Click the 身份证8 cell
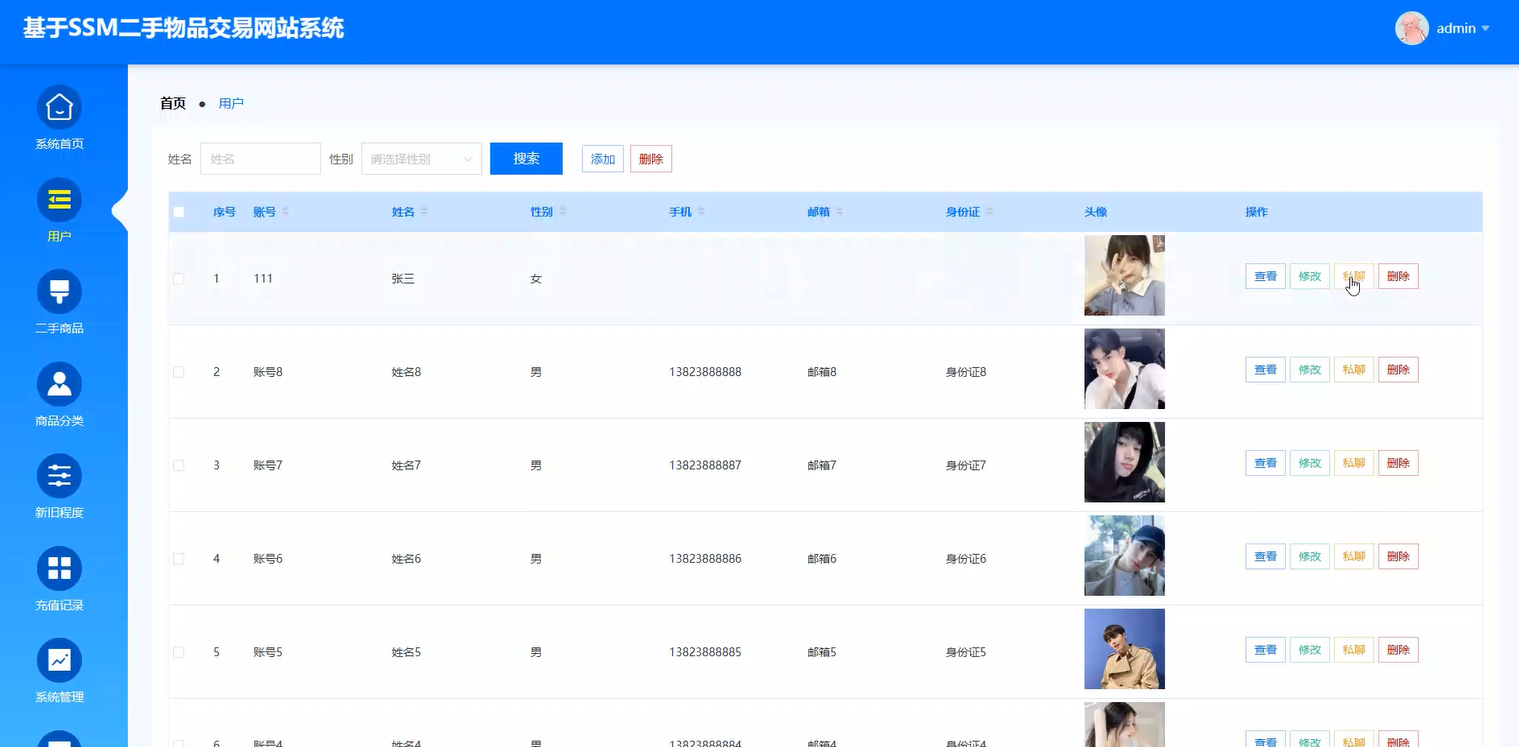 point(966,372)
